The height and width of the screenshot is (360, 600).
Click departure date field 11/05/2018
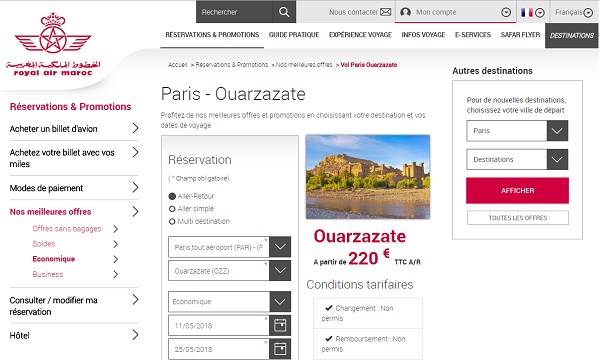pyautogui.click(x=219, y=326)
